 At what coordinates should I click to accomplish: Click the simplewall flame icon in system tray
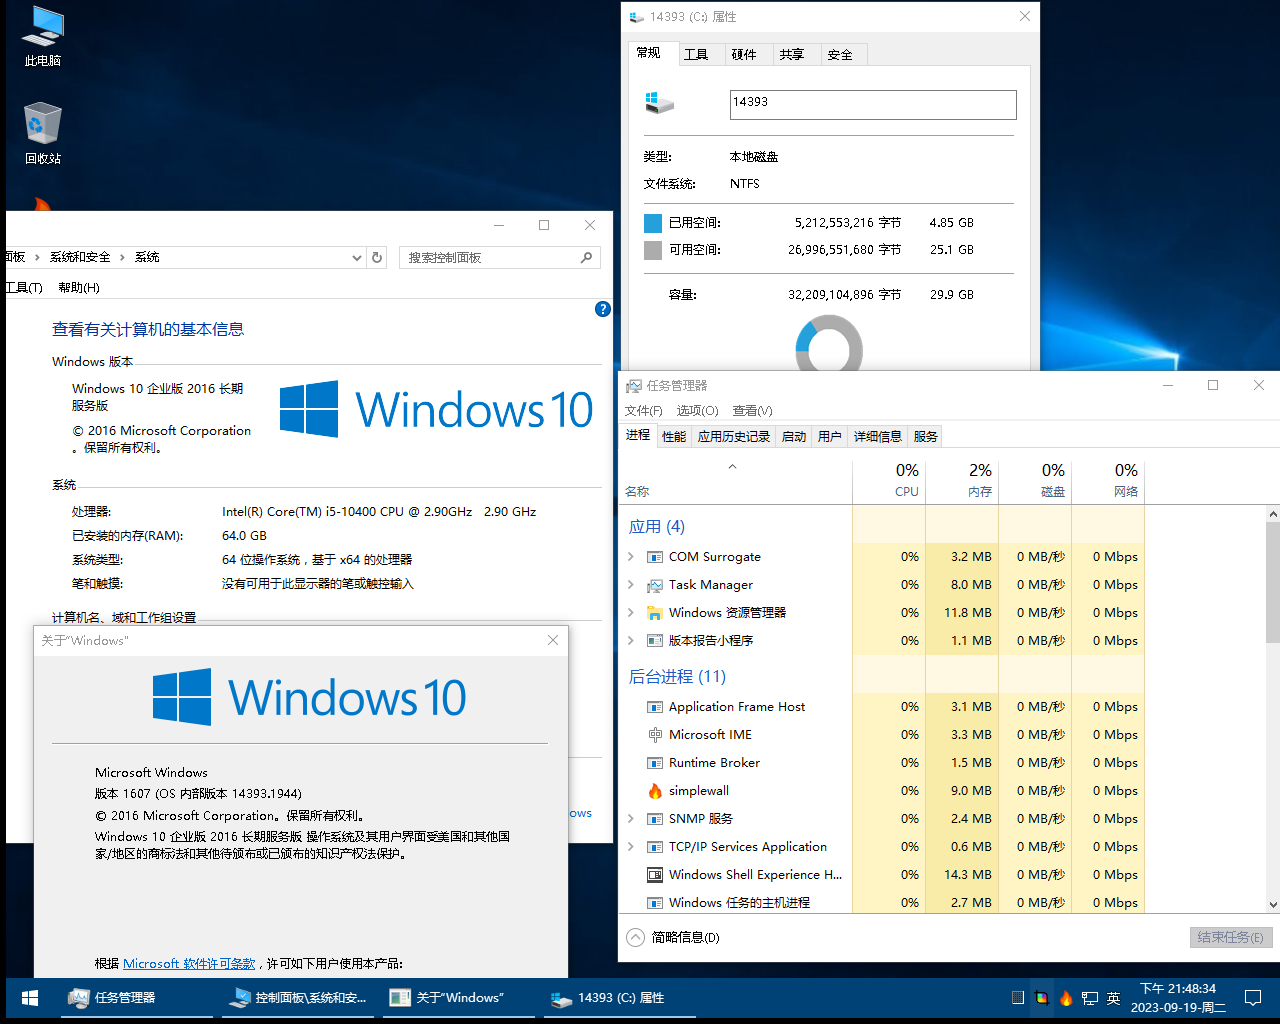pos(1066,998)
